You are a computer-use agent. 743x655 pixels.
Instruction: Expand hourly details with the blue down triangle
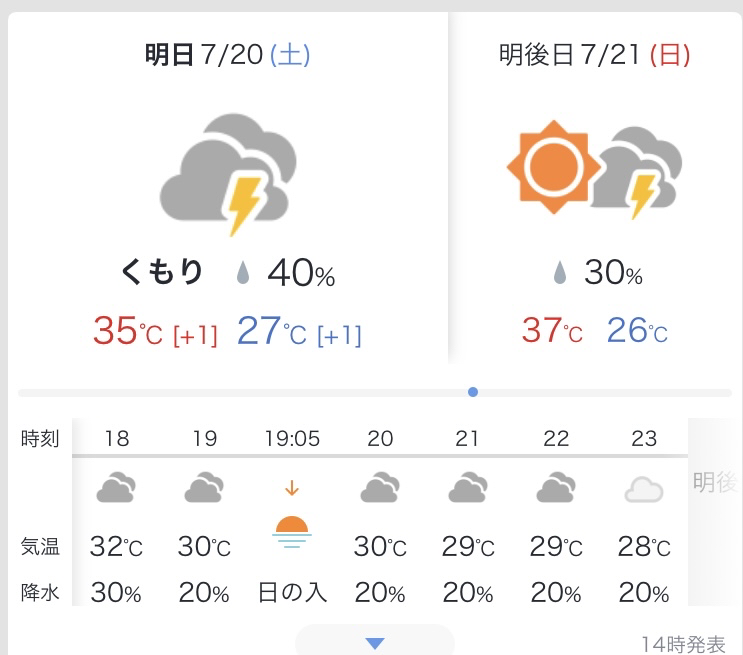pyautogui.click(x=375, y=643)
